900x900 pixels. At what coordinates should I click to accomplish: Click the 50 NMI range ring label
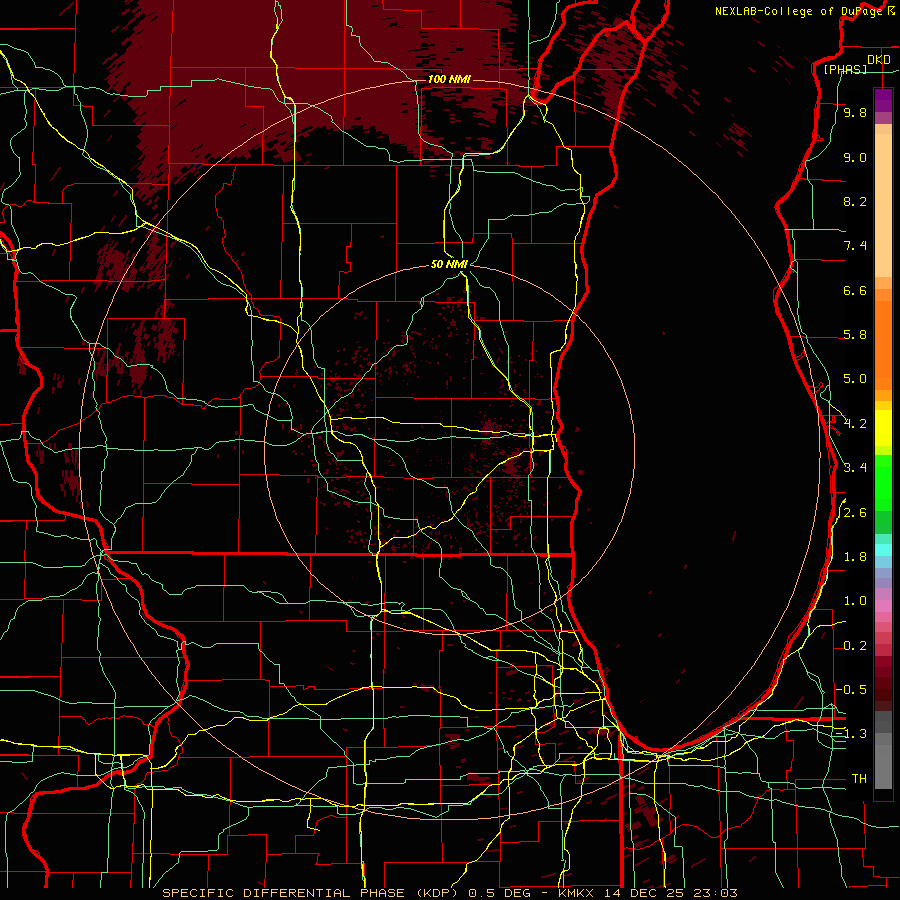[x=449, y=264]
